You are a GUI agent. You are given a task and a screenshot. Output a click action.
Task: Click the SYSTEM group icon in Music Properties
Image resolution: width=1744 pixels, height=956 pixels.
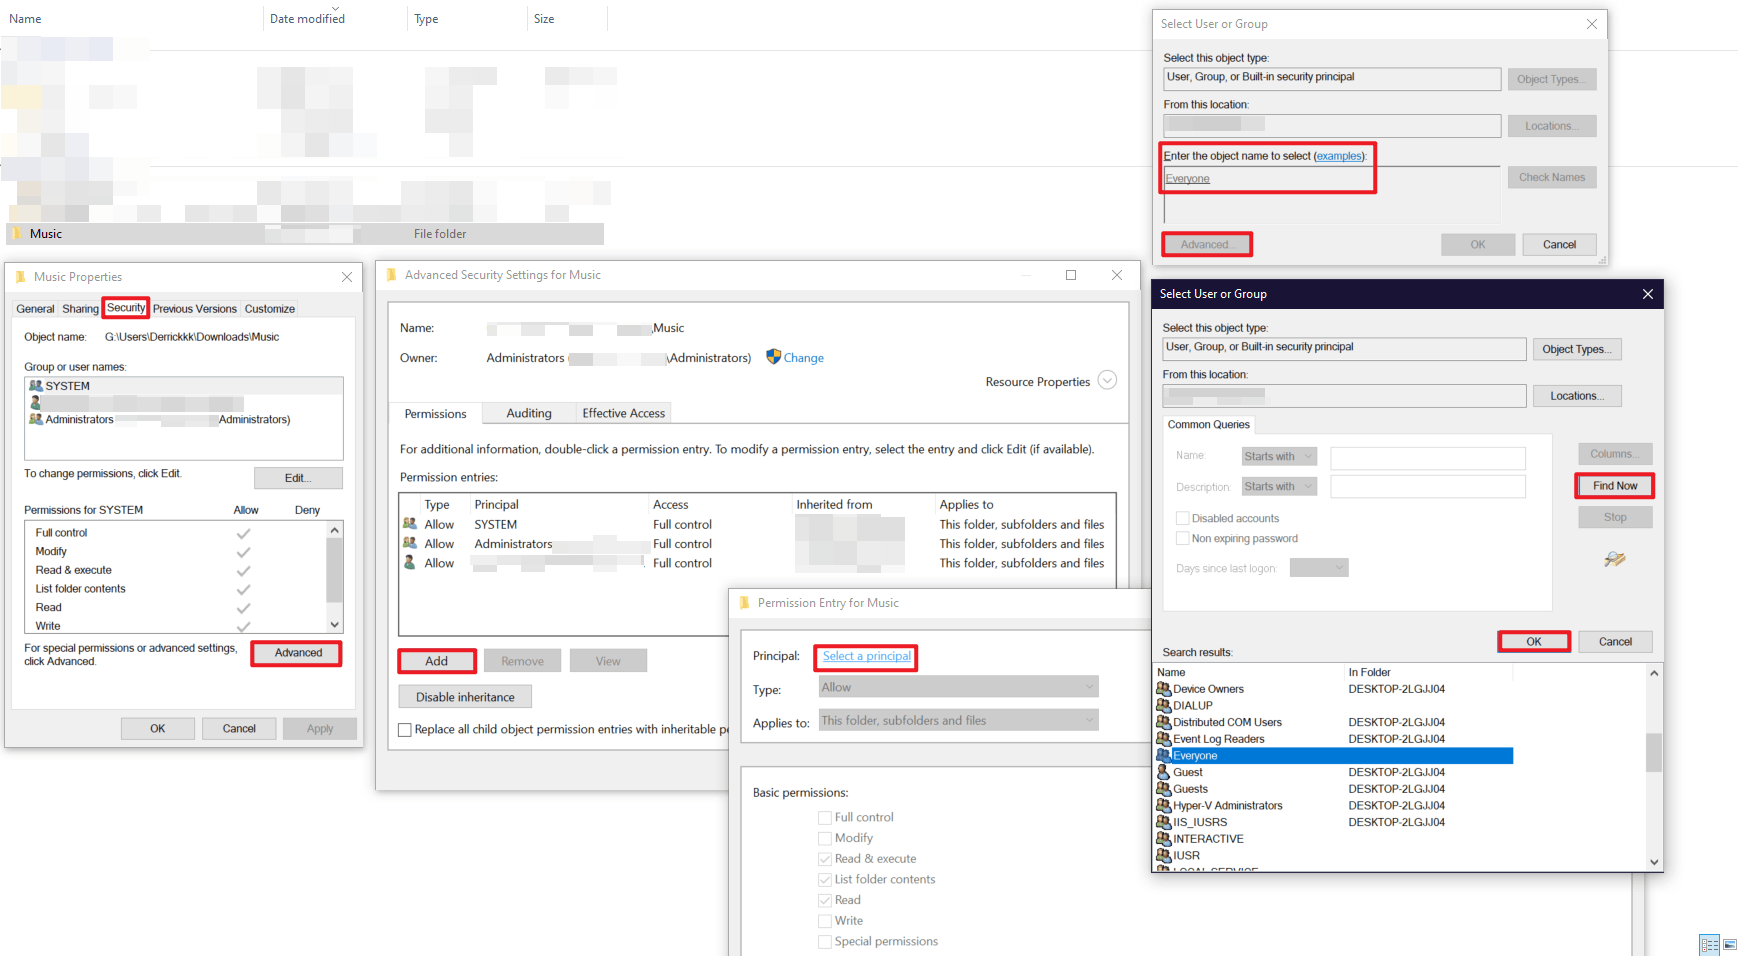(x=36, y=386)
